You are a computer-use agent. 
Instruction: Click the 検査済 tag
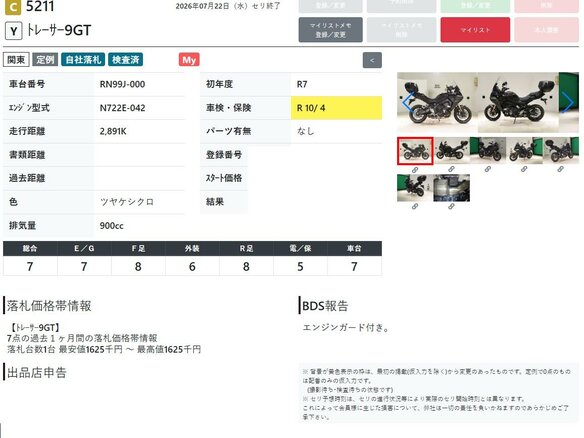pyautogui.click(x=126, y=60)
